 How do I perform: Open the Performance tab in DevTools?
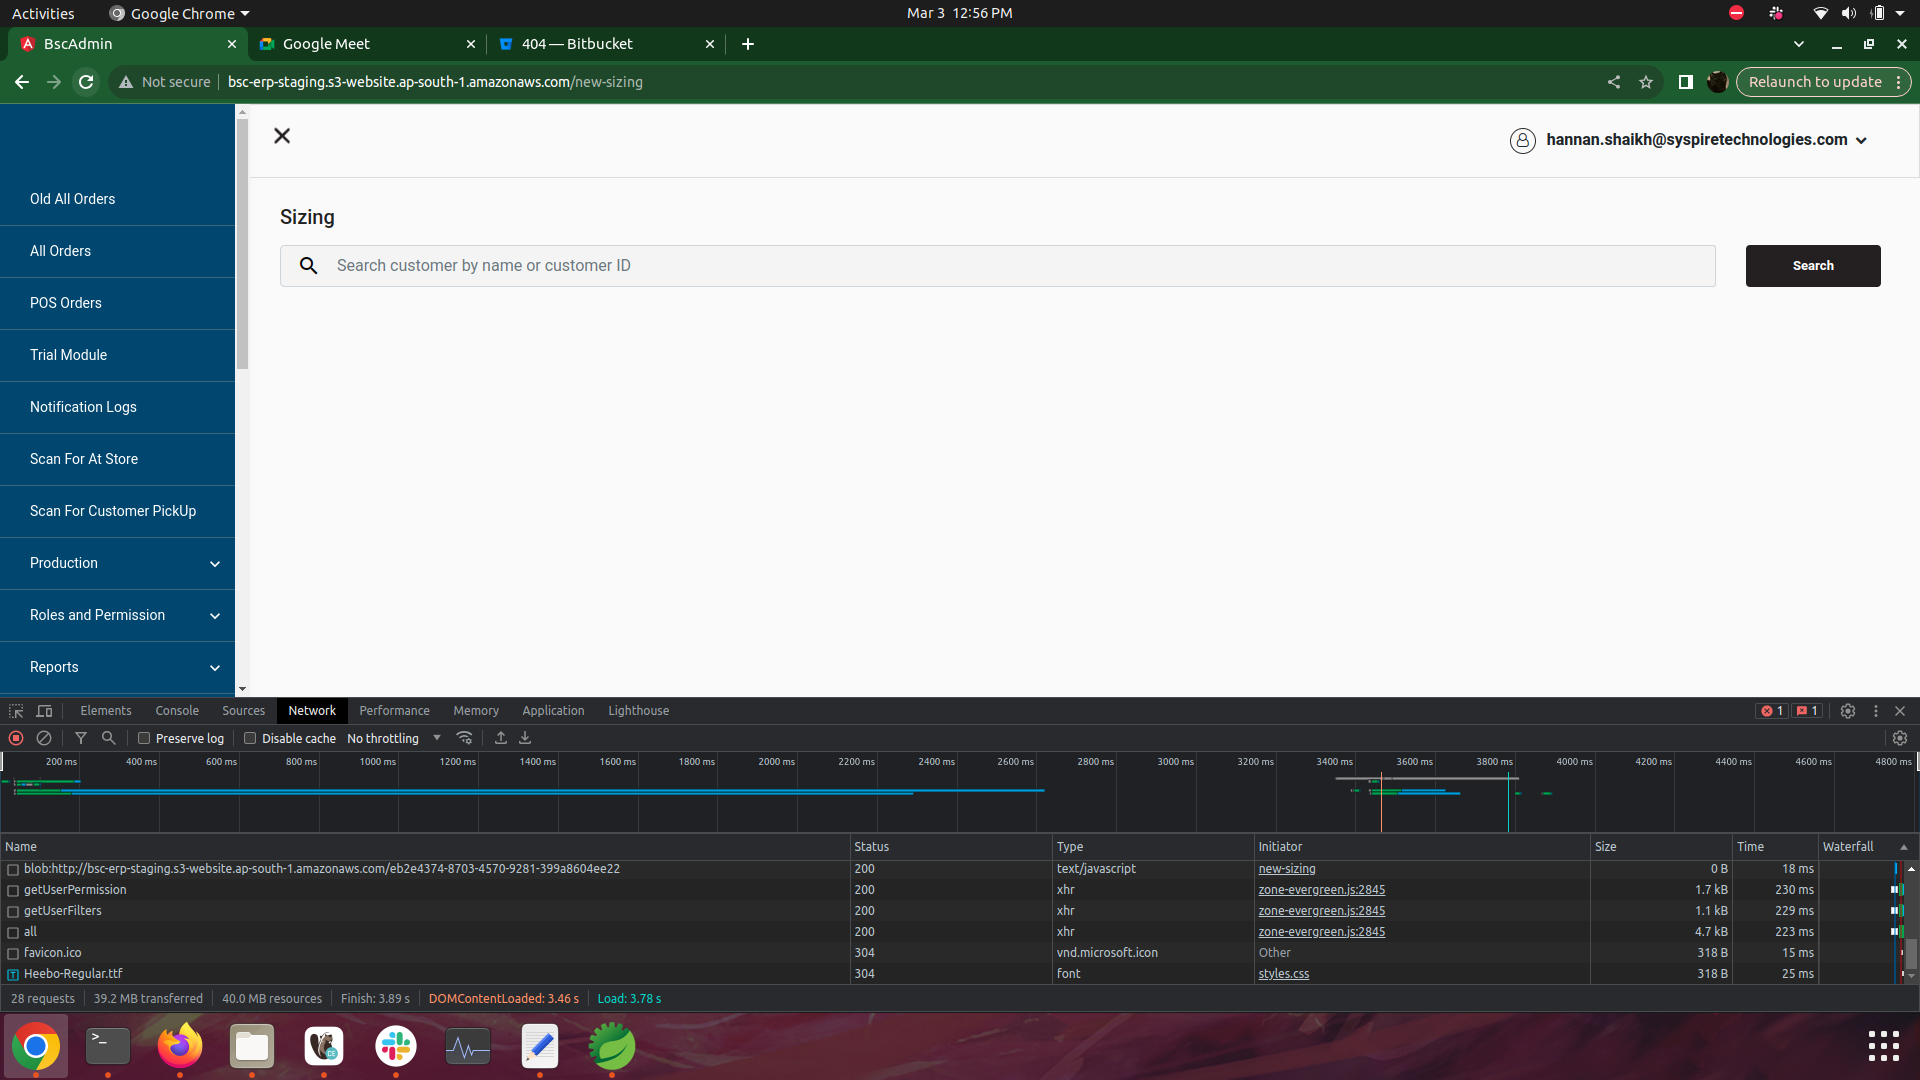394,711
